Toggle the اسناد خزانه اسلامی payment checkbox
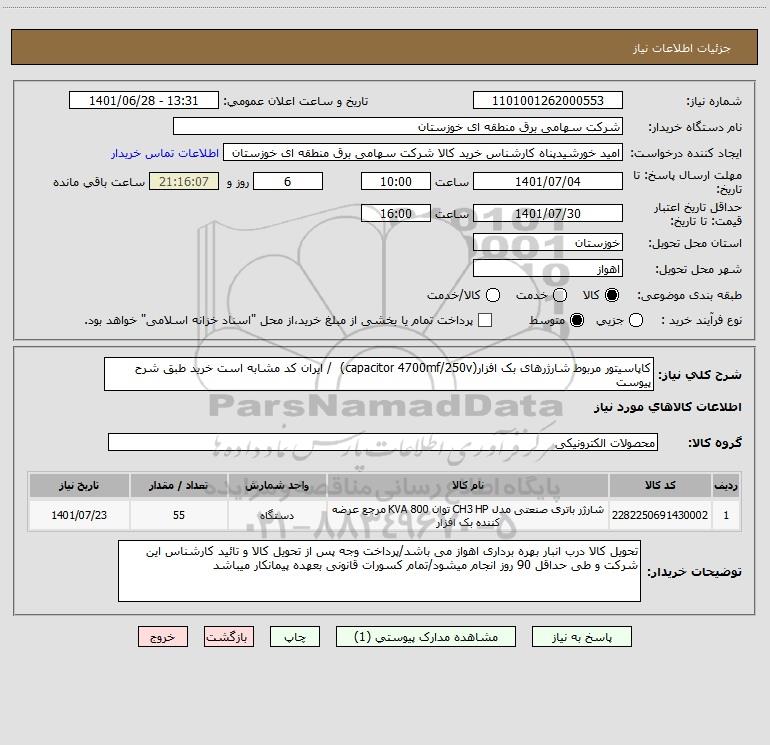Image resolution: width=770 pixels, height=745 pixels. click(485, 320)
